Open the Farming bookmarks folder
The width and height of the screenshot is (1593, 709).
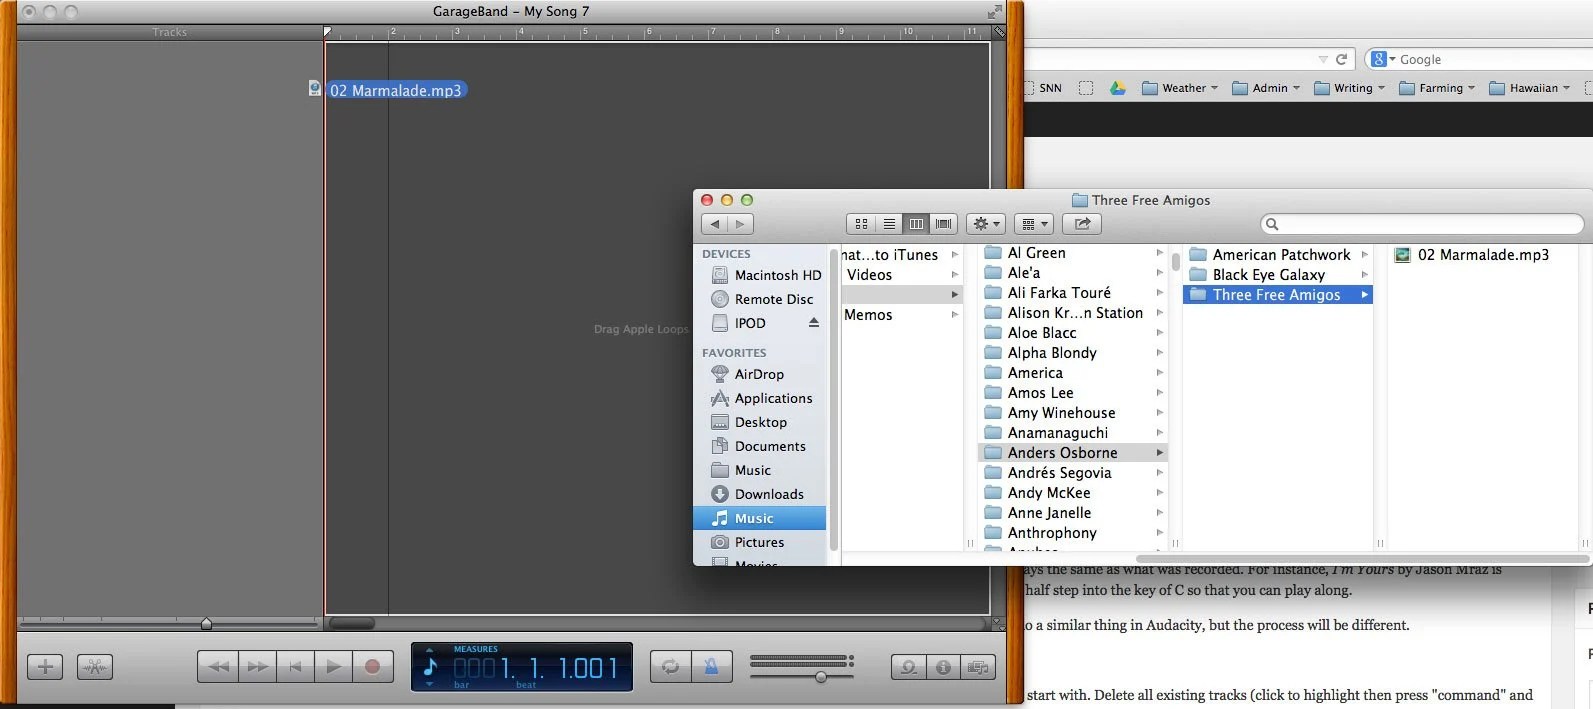tap(1437, 88)
